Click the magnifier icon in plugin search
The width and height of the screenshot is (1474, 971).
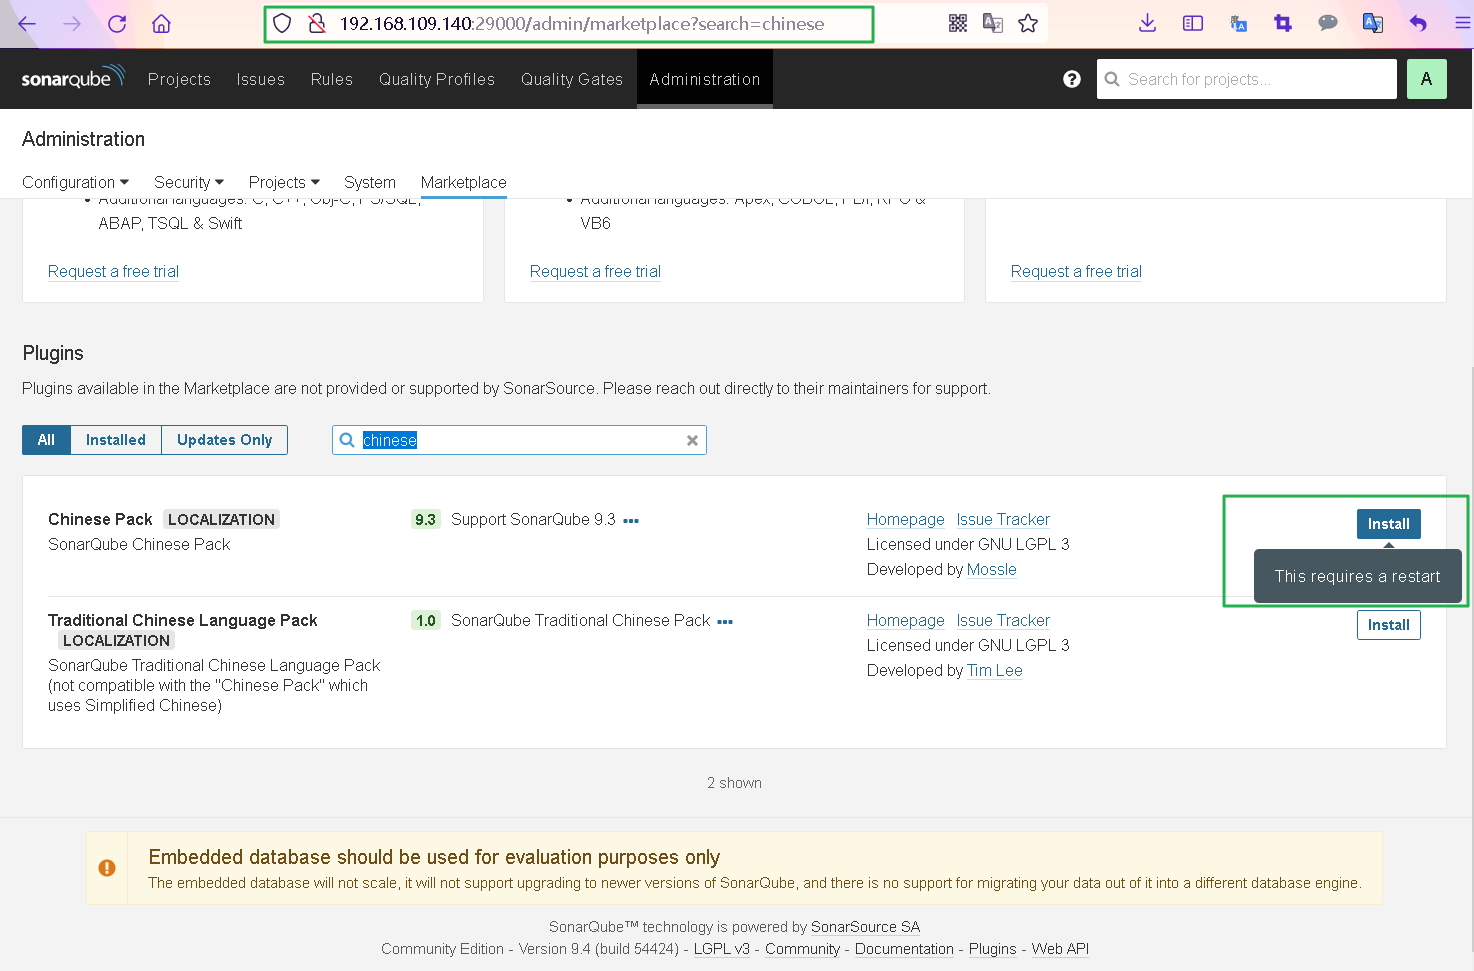tap(347, 440)
